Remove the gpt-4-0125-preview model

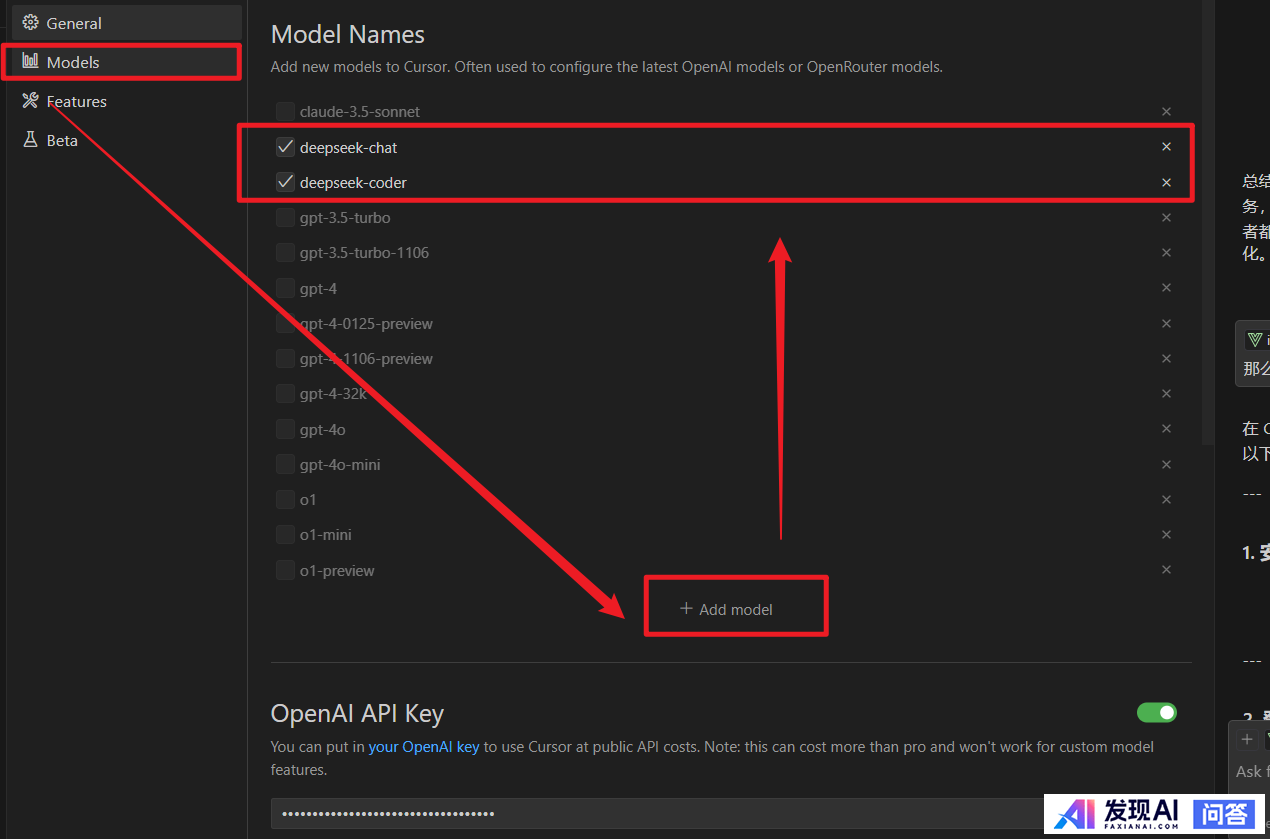tap(1166, 323)
